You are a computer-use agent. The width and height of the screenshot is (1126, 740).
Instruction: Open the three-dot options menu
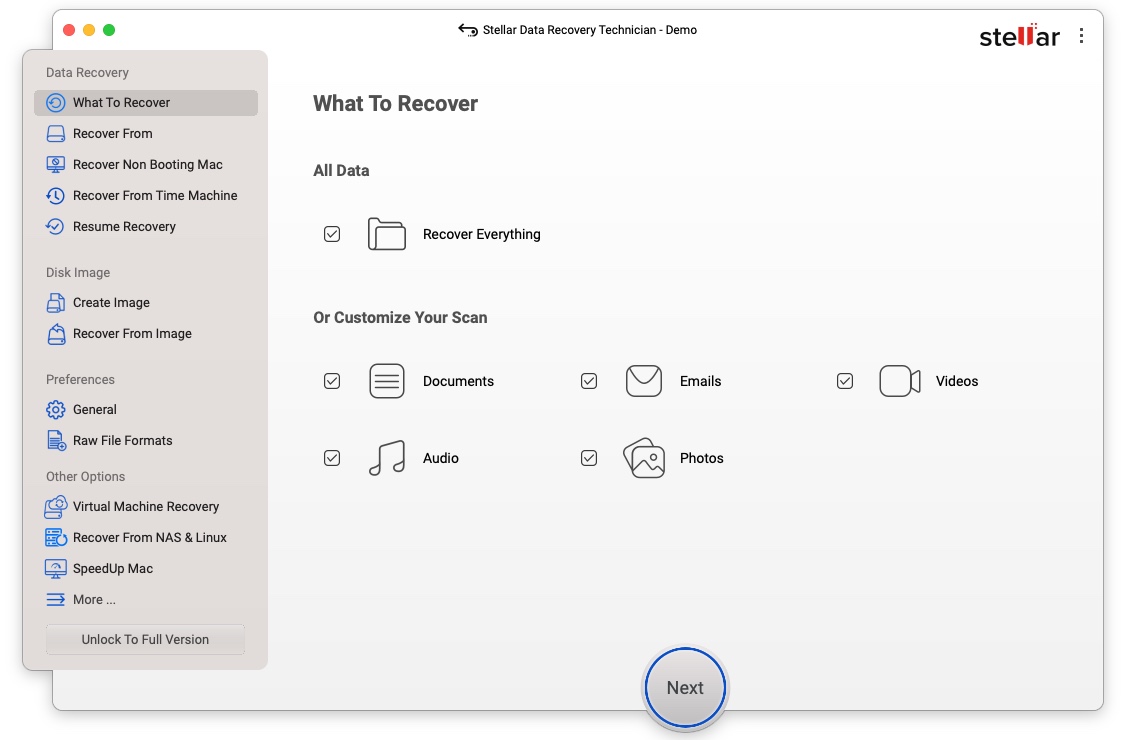pos(1081,36)
